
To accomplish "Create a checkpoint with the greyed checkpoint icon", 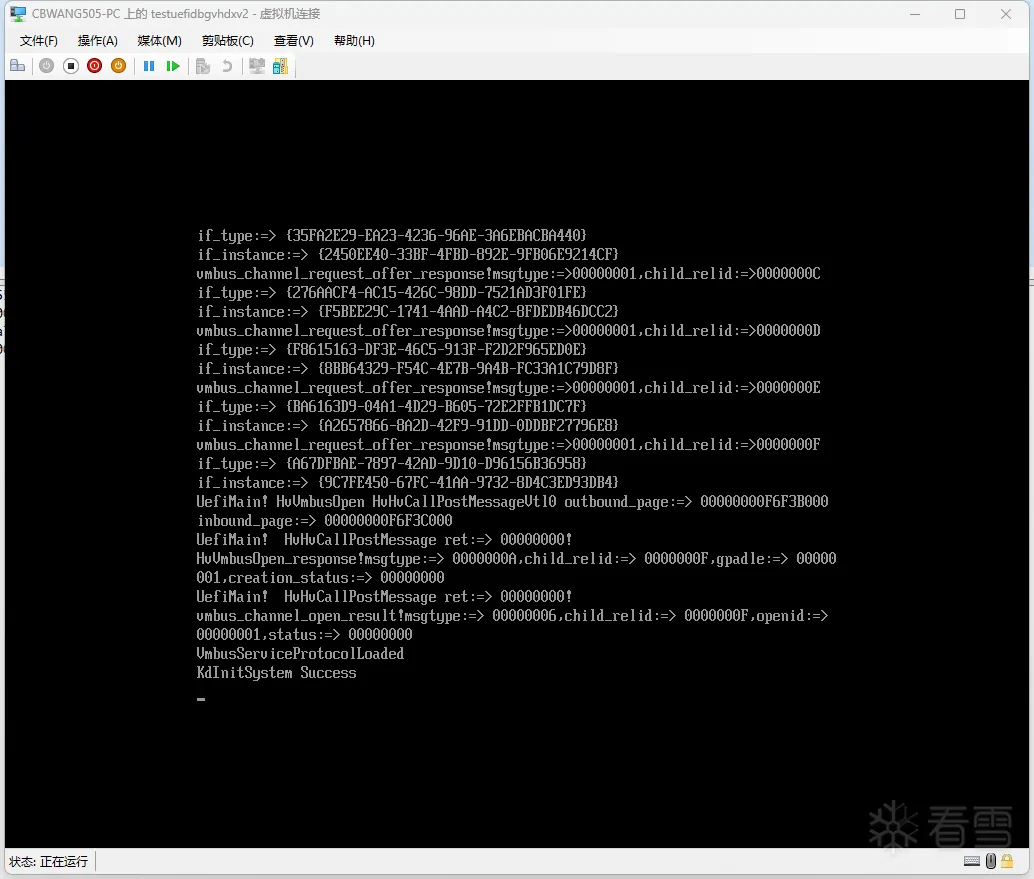I will [x=203, y=66].
